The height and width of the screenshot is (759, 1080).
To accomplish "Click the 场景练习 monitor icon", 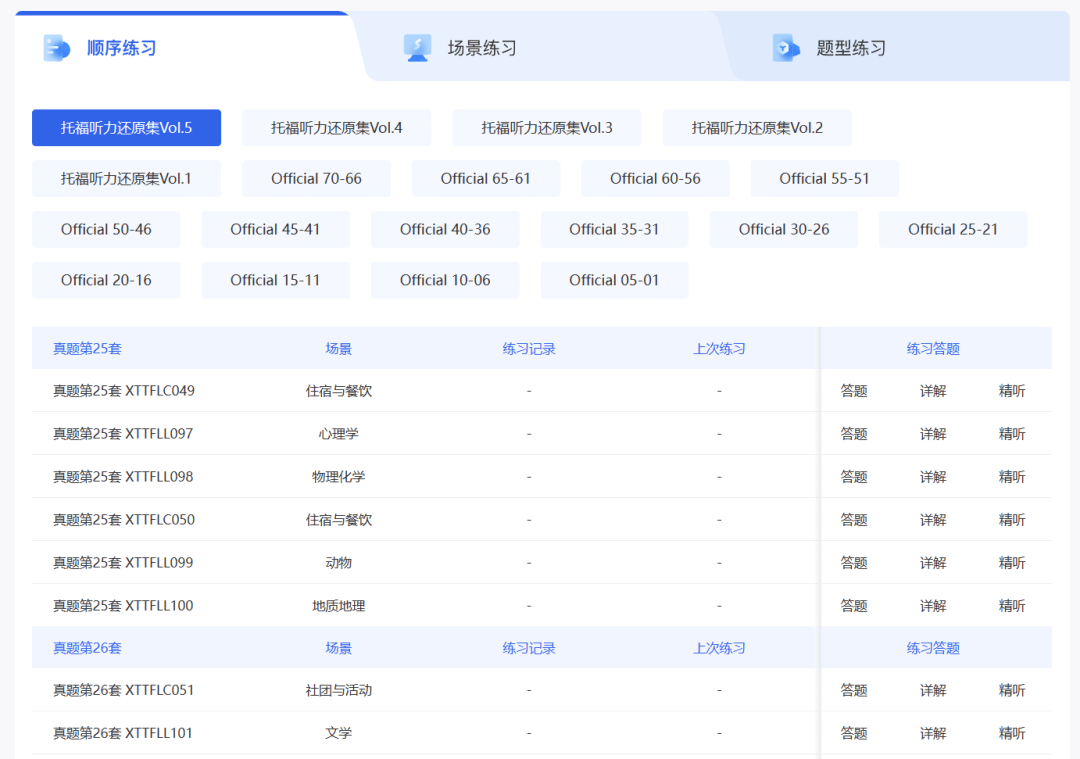I will (x=417, y=48).
